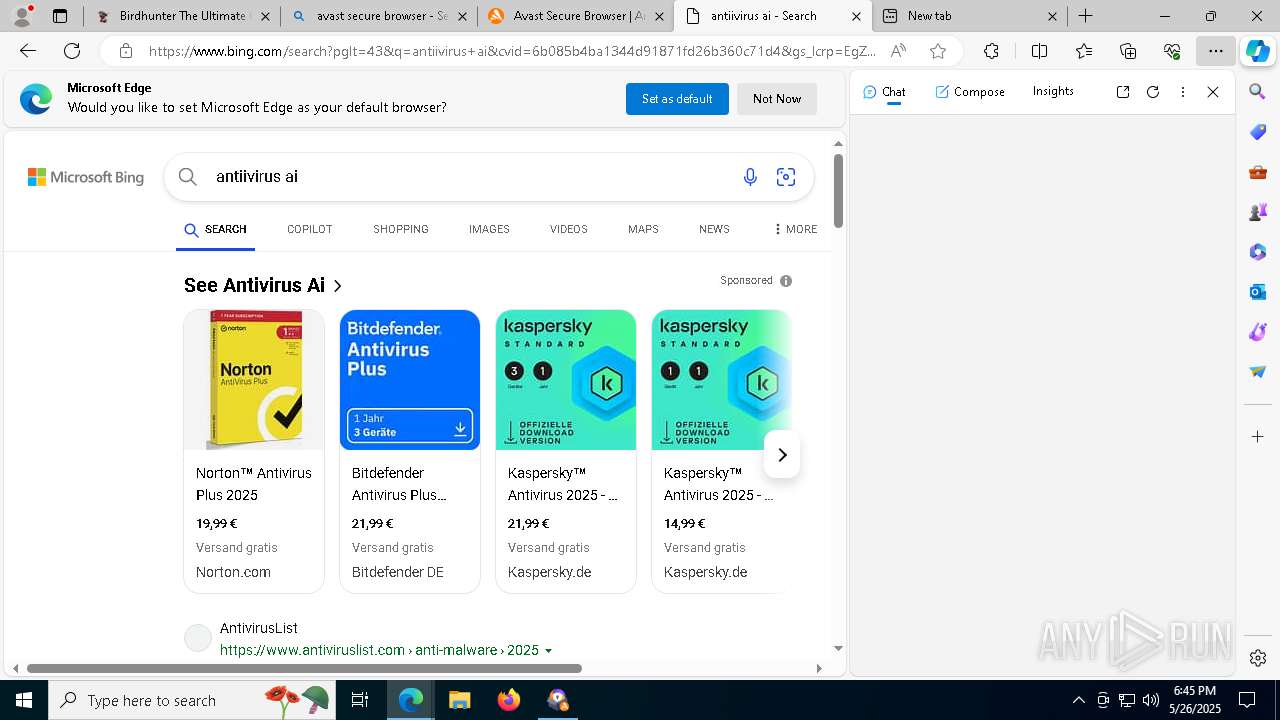Open Browser essentials heart icon
The height and width of the screenshot is (720, 1280).
tap(1172, 51)
